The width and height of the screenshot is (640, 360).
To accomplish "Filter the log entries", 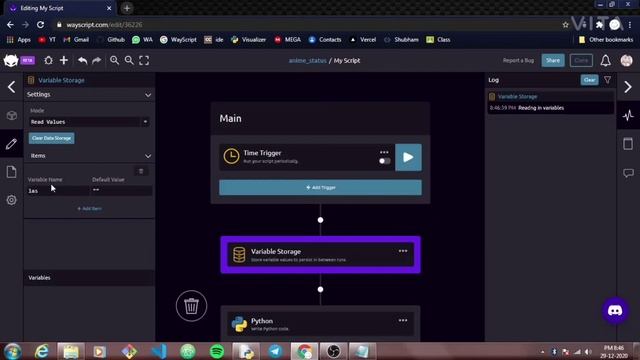I will pyautogui.click(x=607, y=80).
